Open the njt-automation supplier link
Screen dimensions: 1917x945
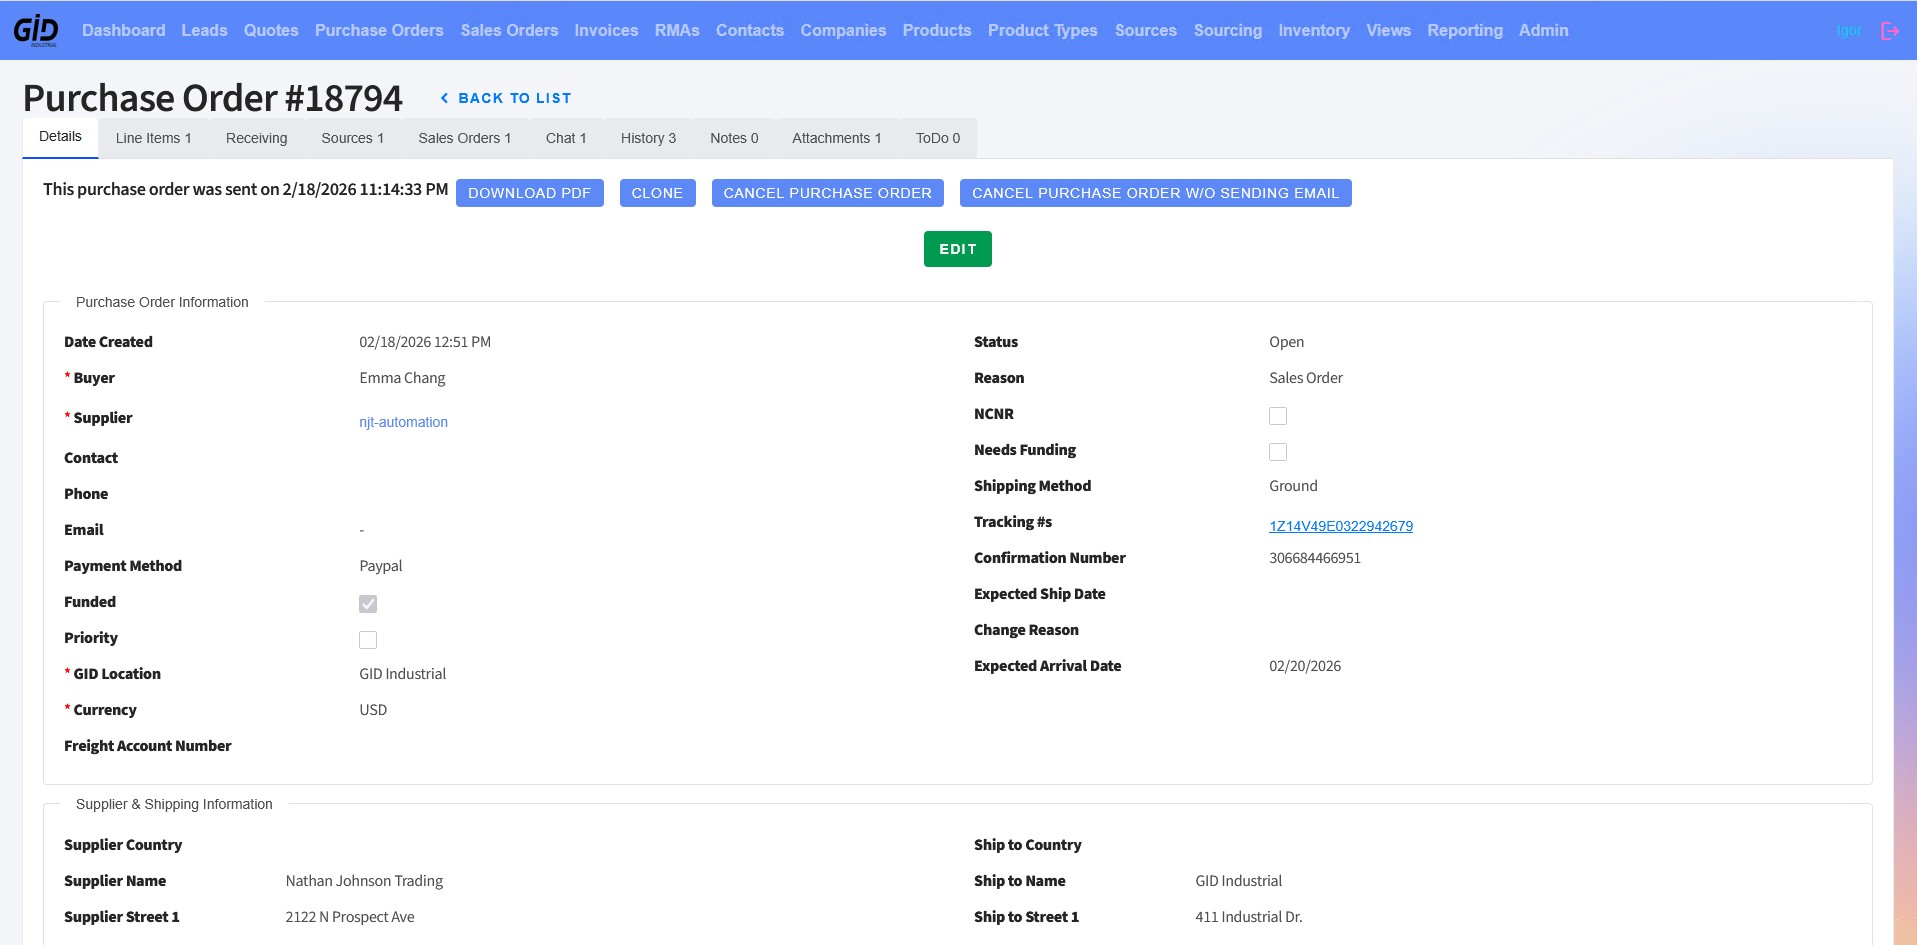pyautogui.click(x=403, y=422)
